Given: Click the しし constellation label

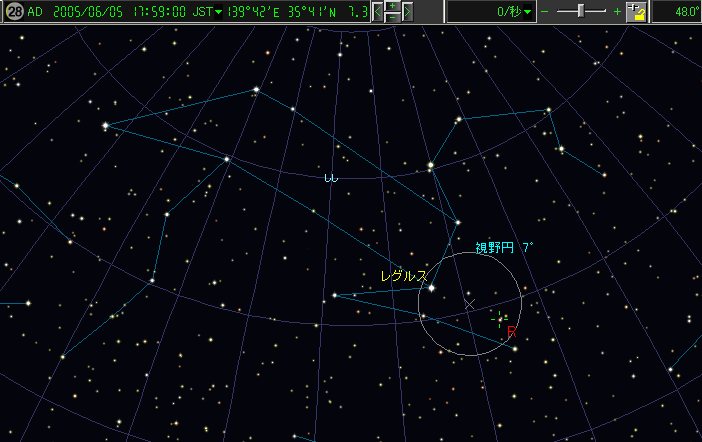Looking at the screenshot, I should coord(330,177).
